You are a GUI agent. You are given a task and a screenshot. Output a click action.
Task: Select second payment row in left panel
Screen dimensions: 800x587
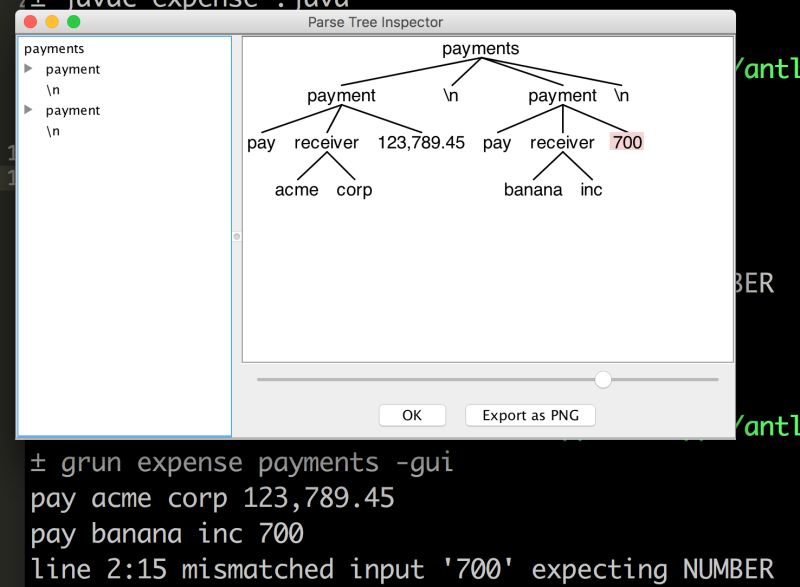click(x=73, y=110)
